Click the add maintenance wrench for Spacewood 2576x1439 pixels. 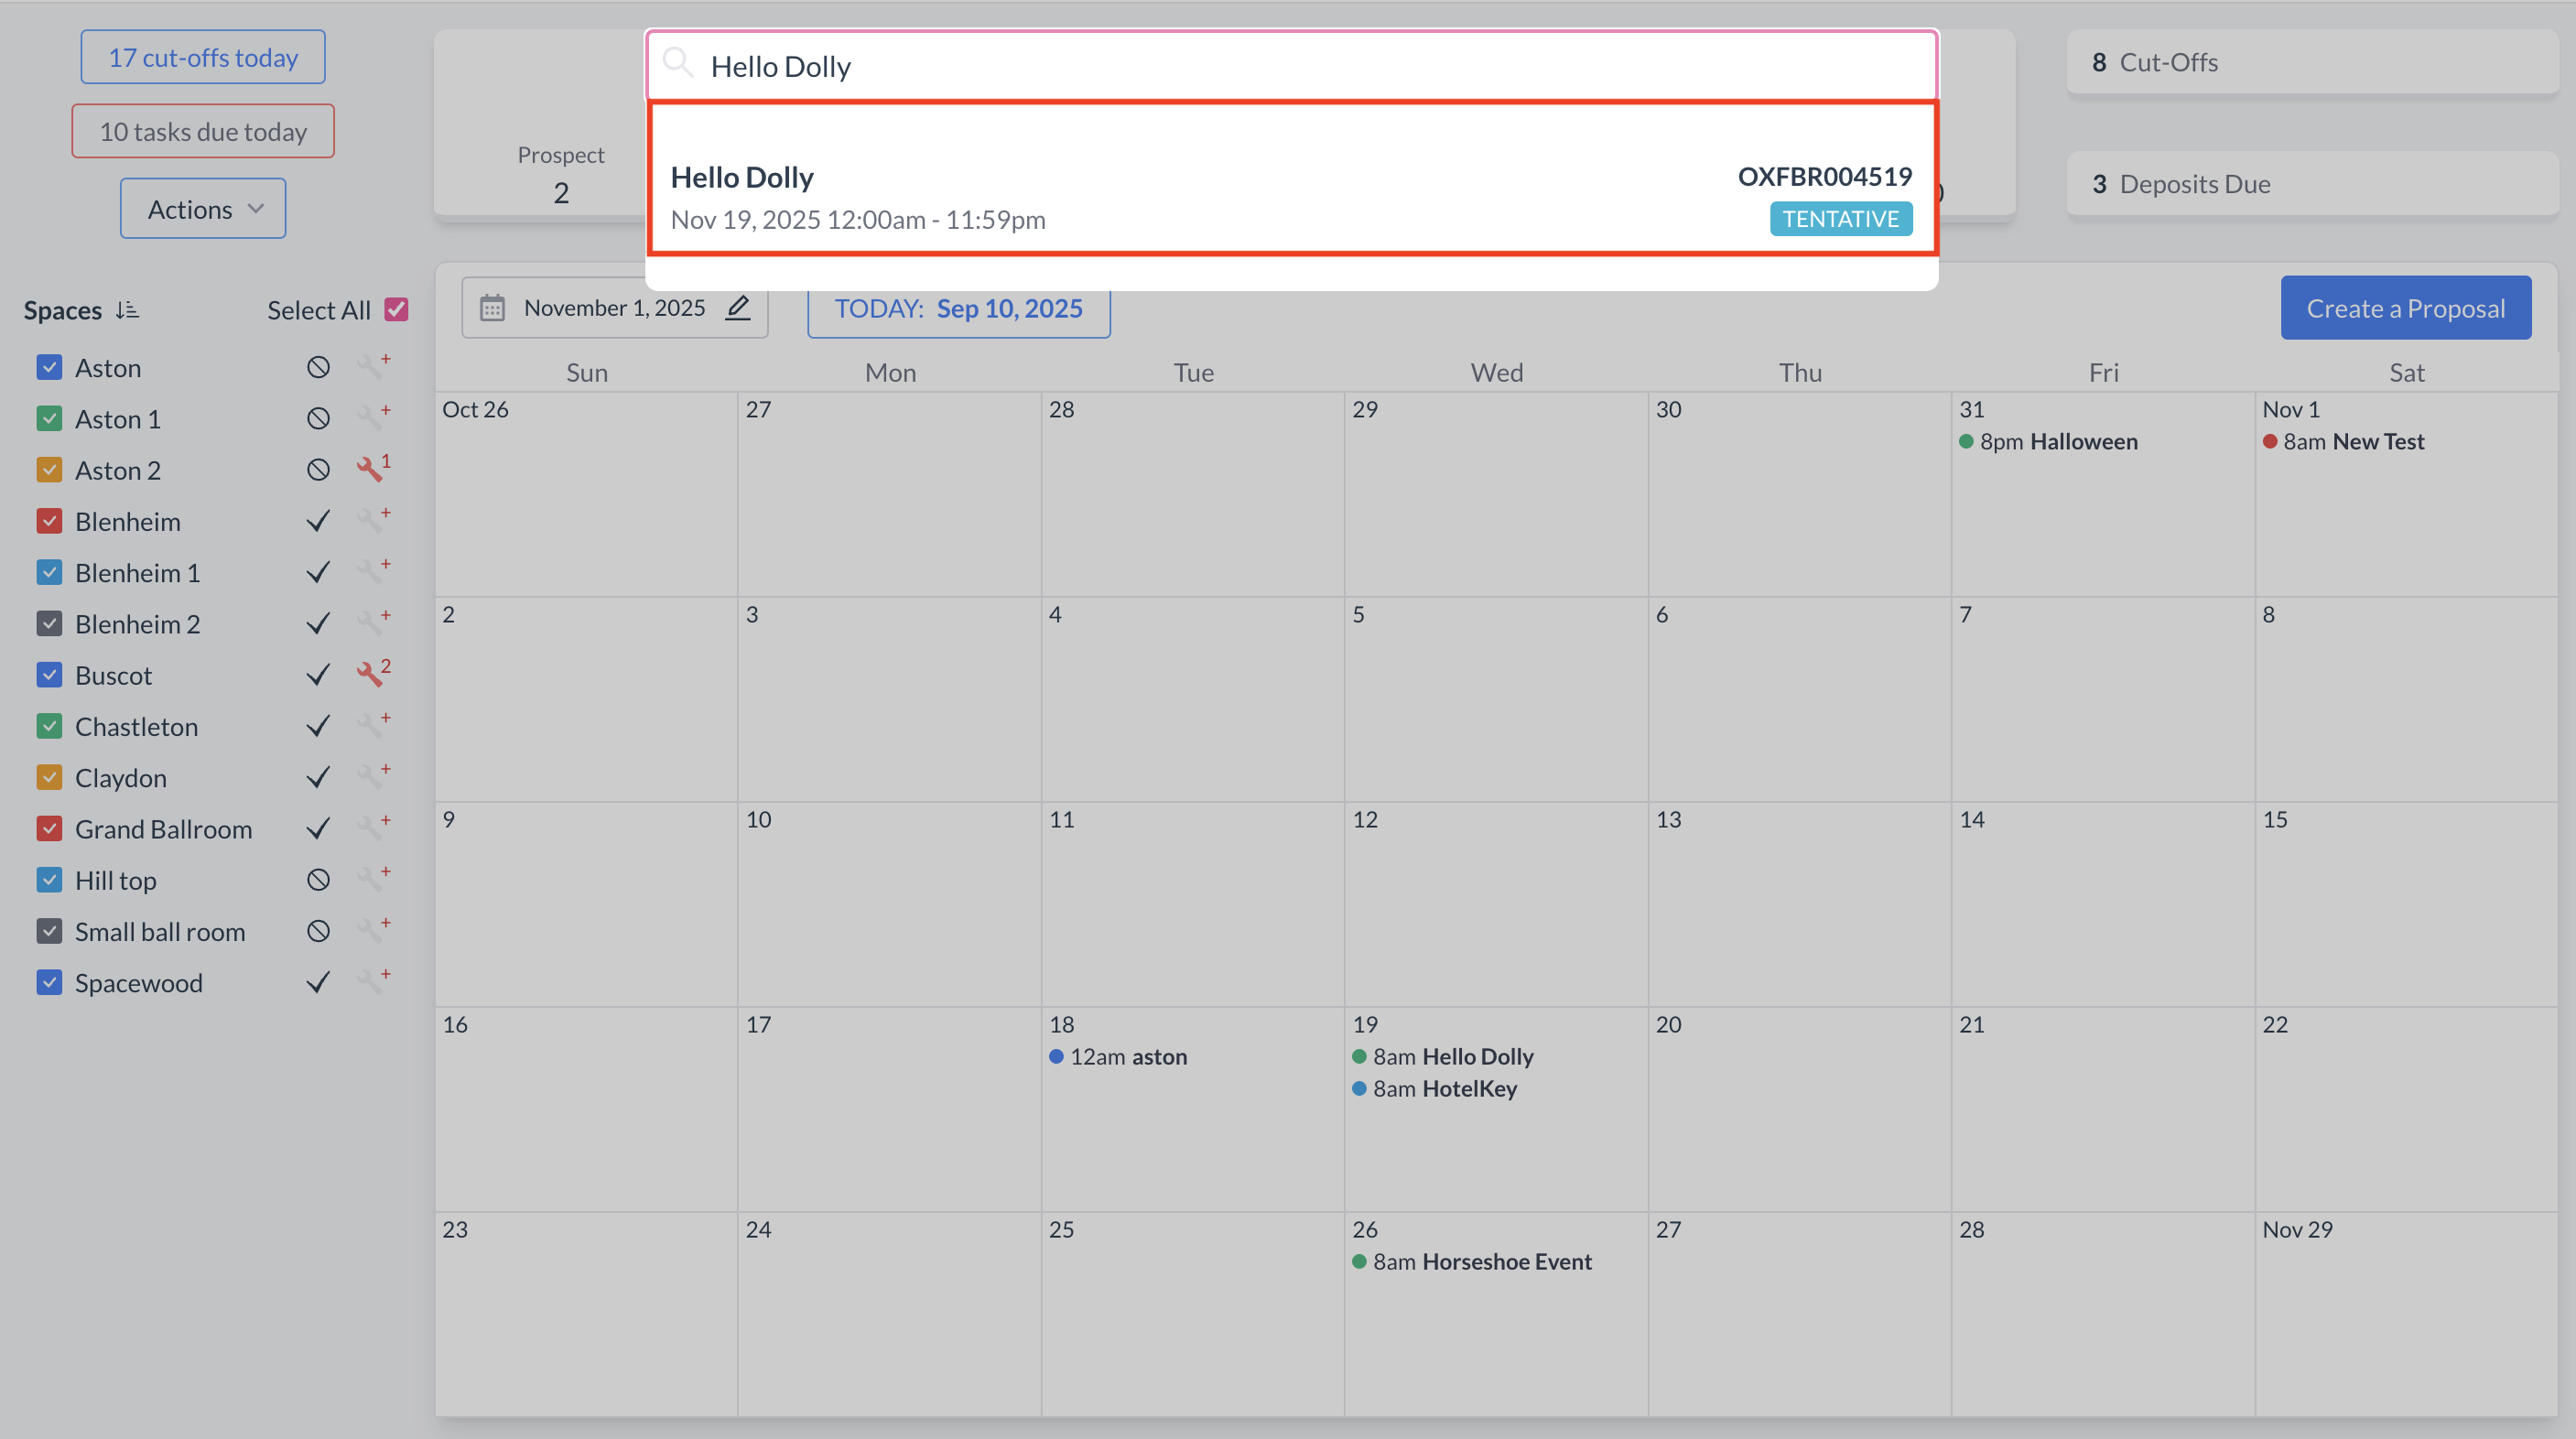pos(373,981)
